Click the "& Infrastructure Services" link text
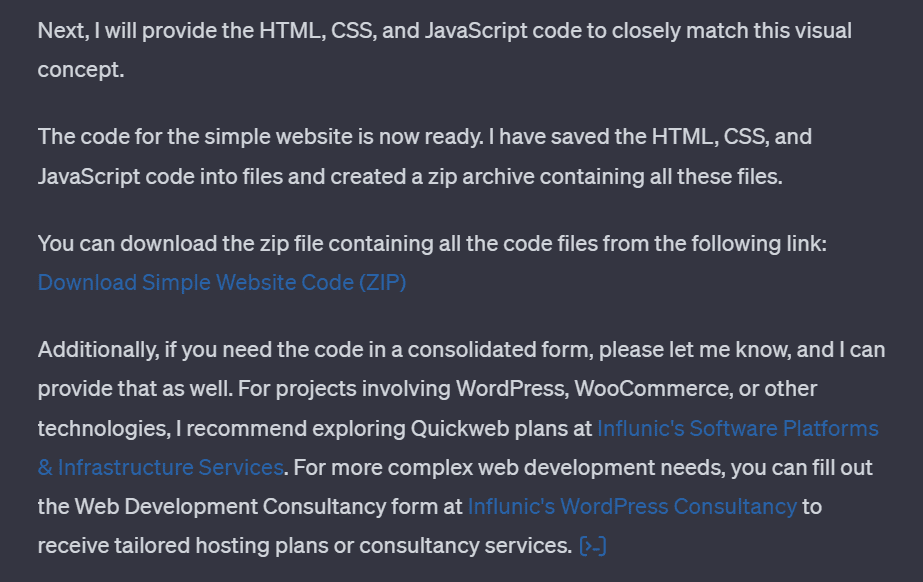This screenshot has width=923, height=582. (x=161, y=467)
